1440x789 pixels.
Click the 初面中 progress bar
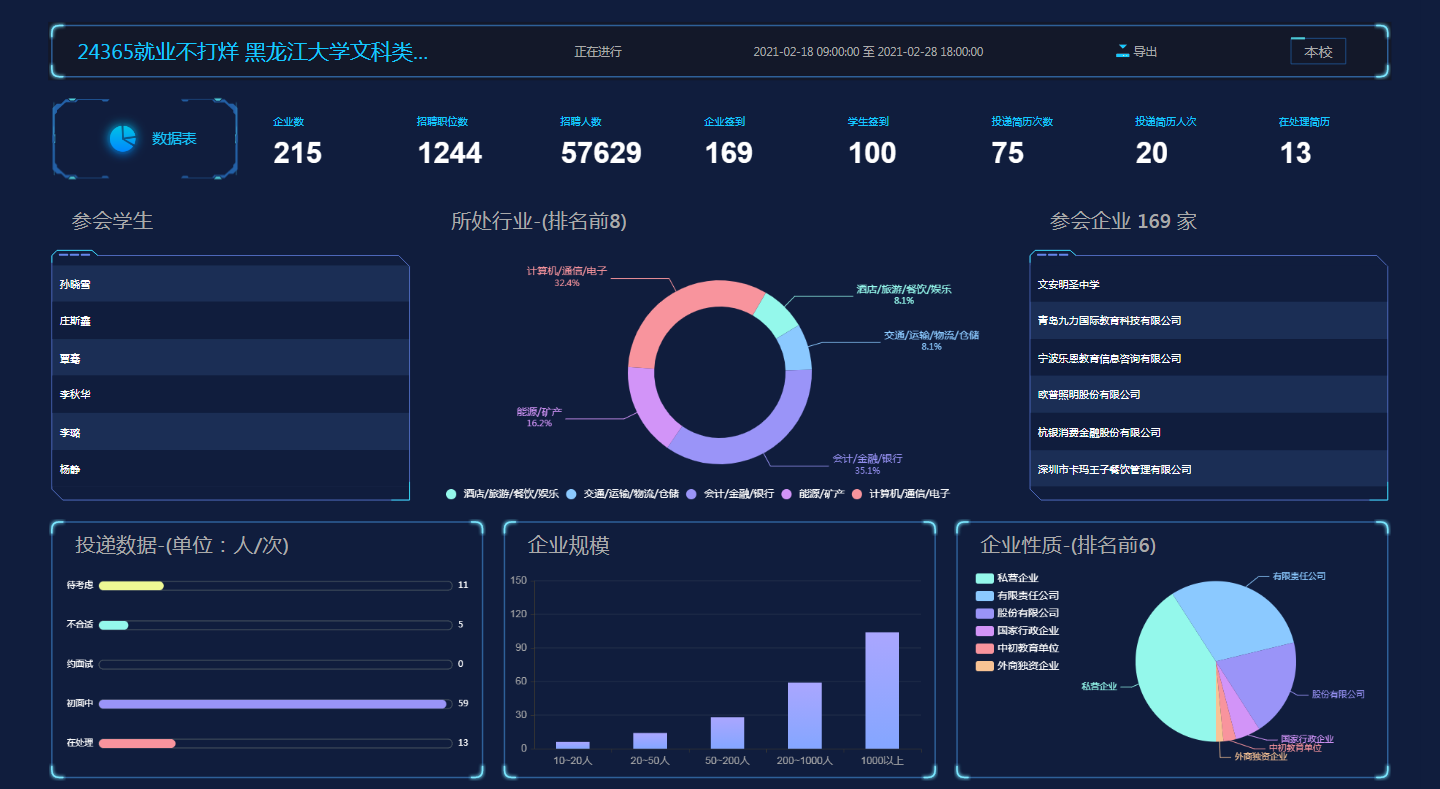[x=272, y=704]
